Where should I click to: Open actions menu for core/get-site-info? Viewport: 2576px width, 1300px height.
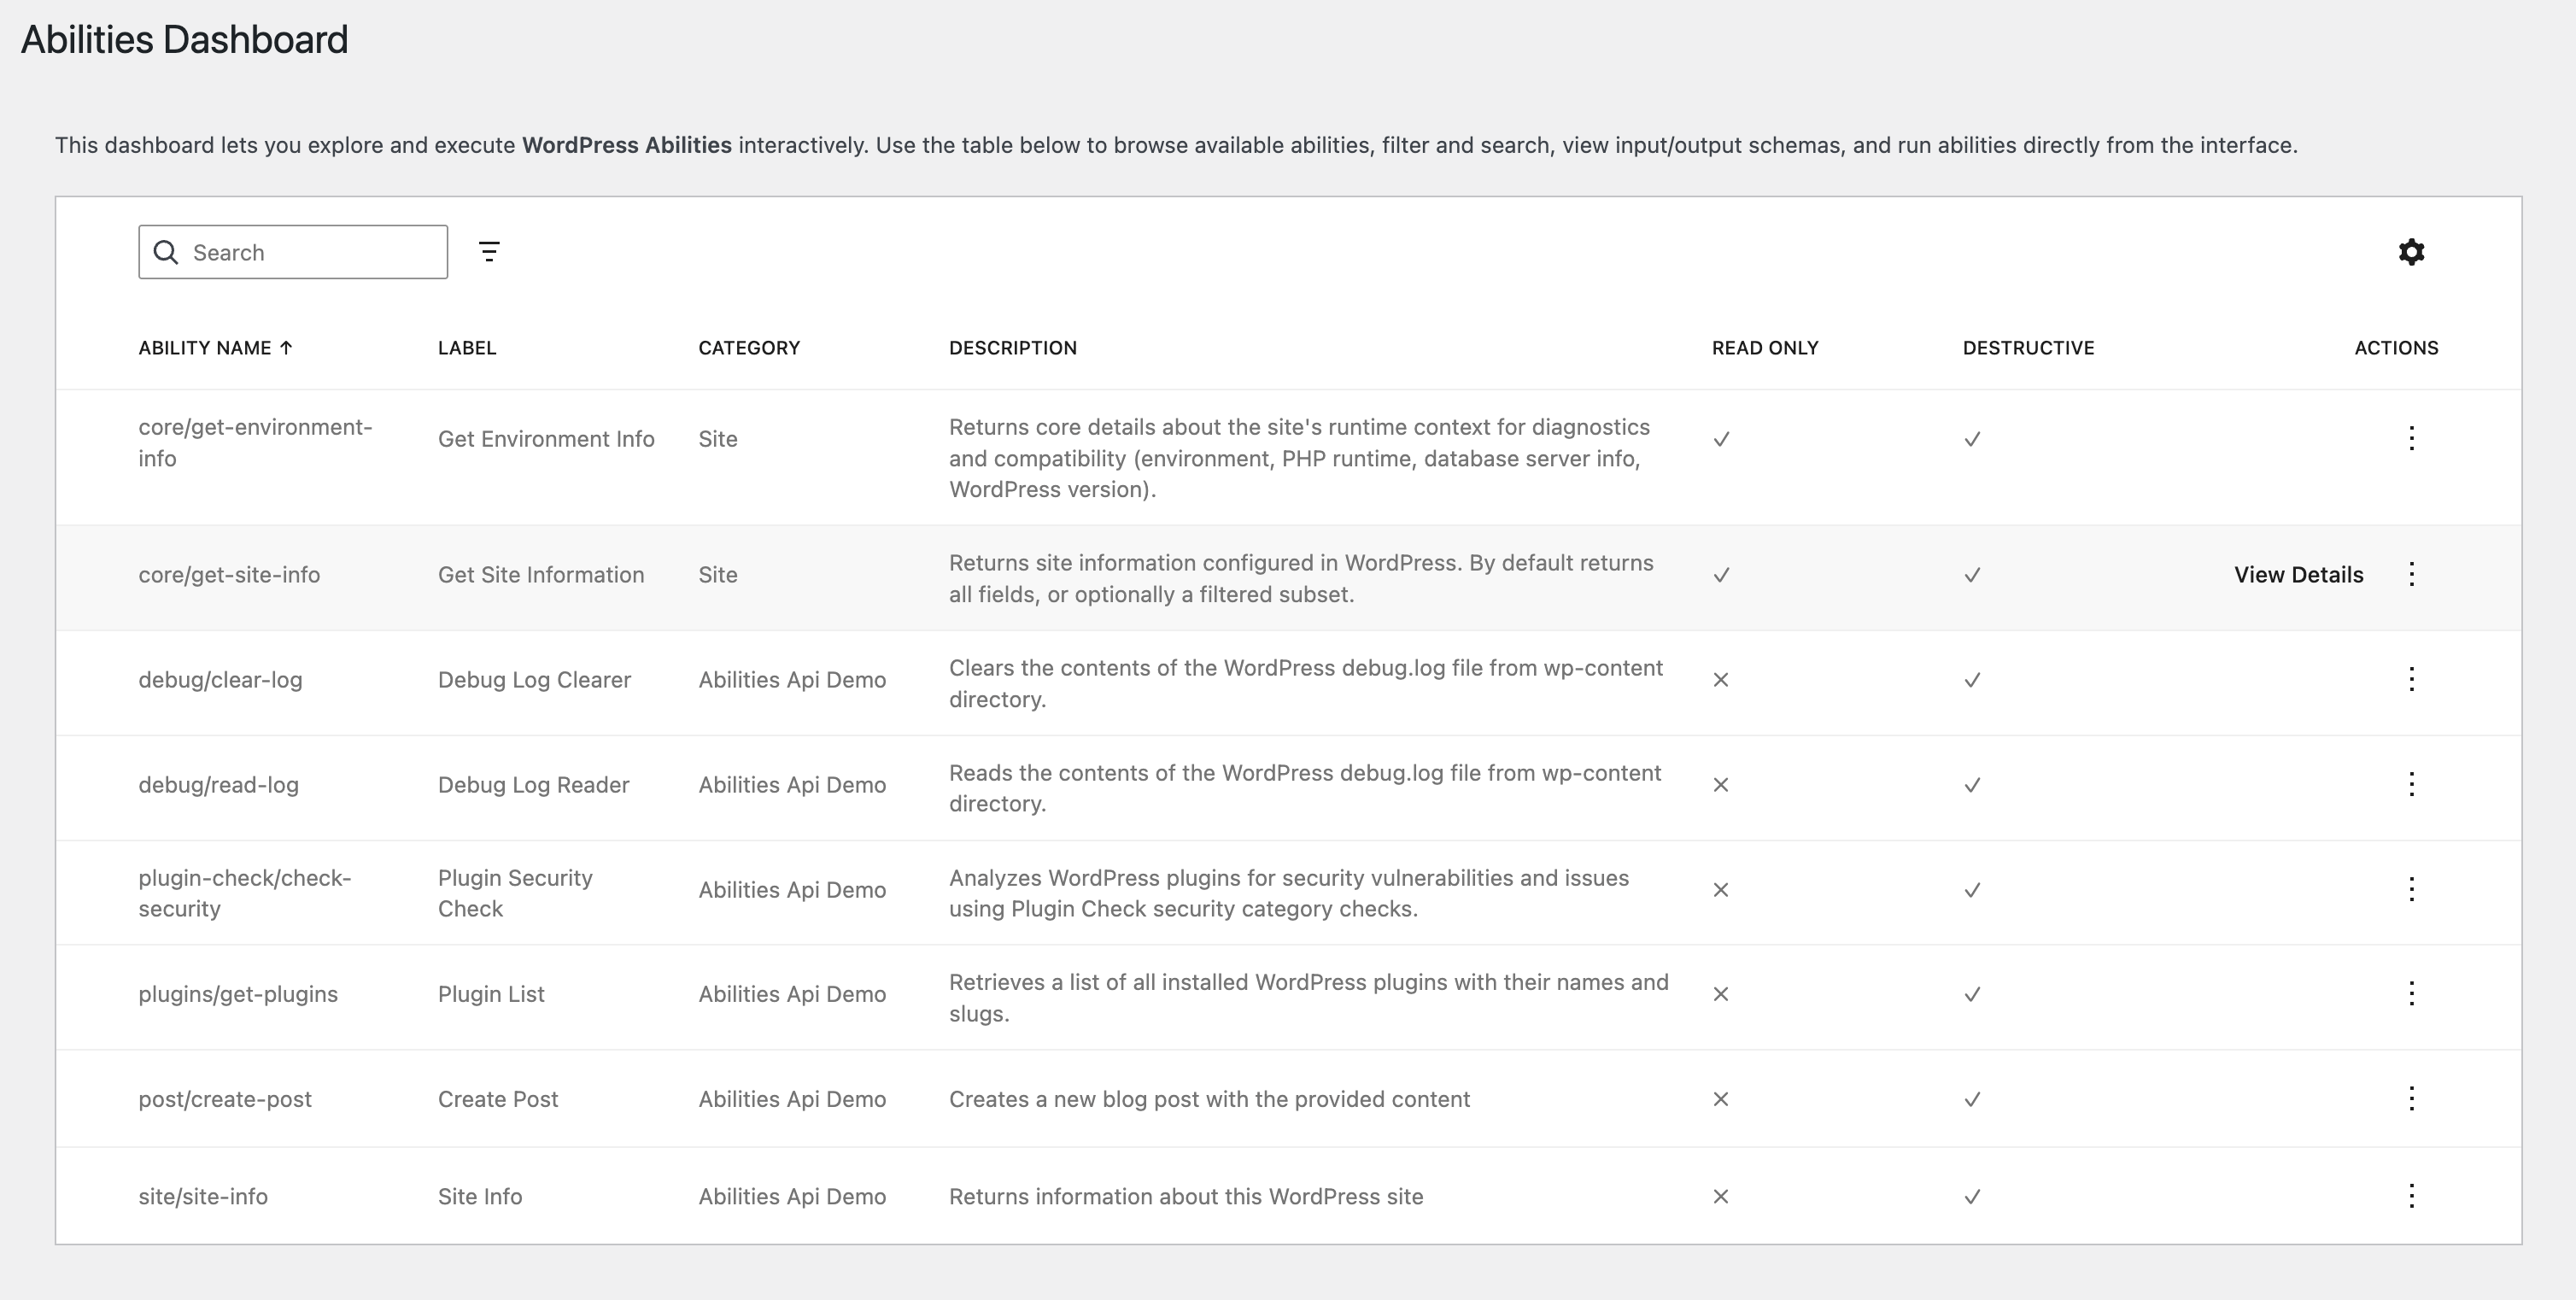[x=2411, y=574]
